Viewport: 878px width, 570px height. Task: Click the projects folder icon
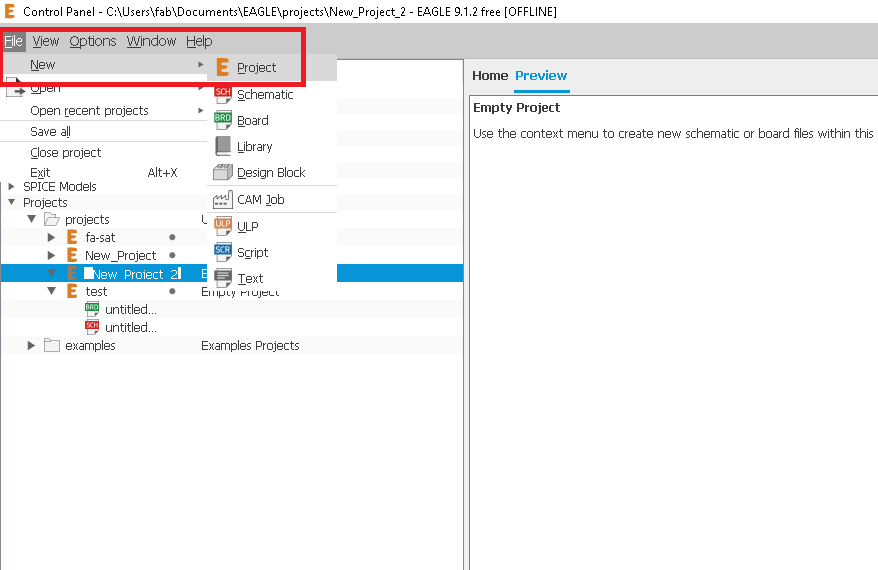pos(52,219)
